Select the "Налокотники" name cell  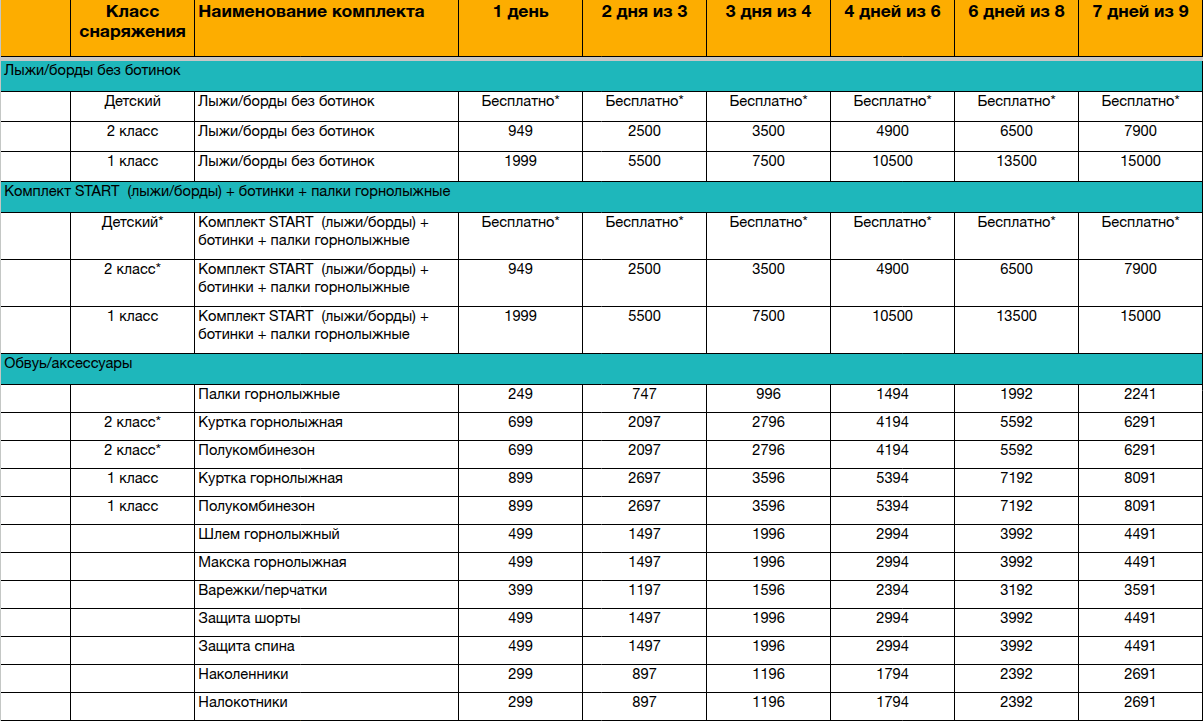tap(243, 703)
